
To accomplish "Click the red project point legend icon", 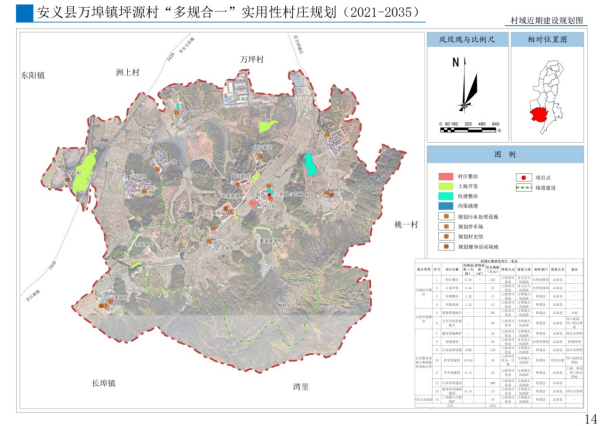I will click(522, 175).
